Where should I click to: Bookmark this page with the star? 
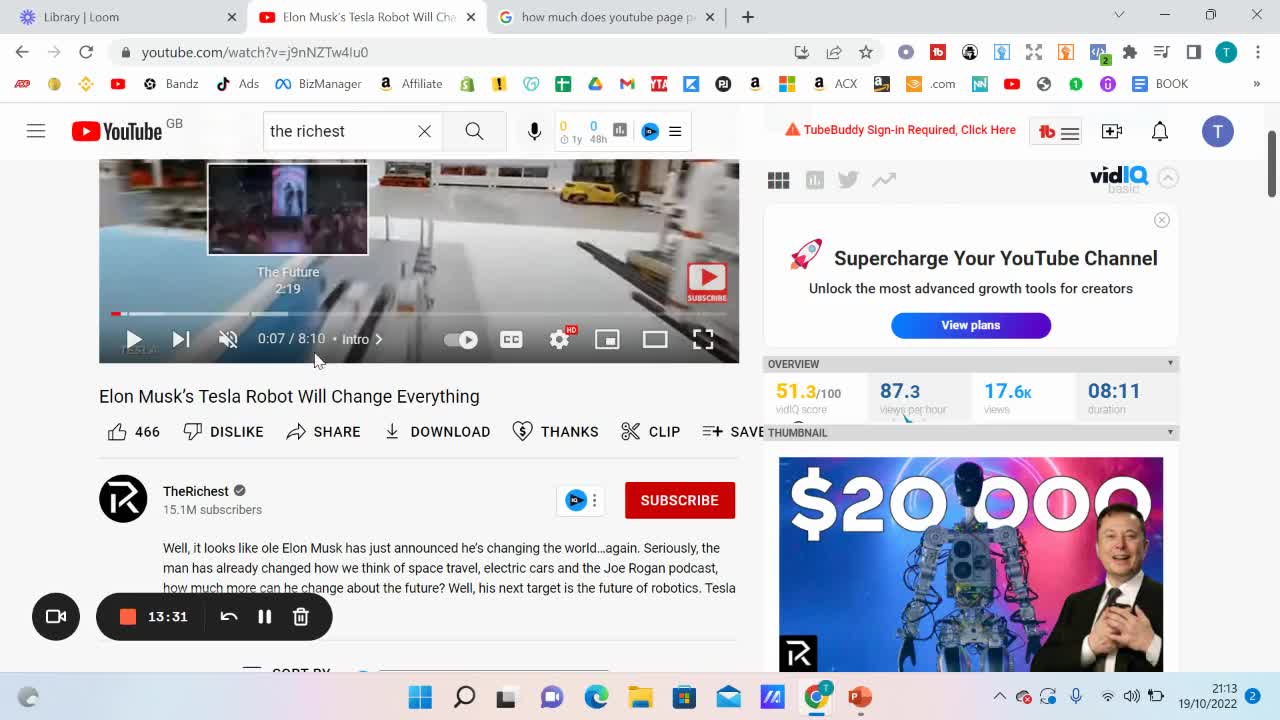coord(866,52)
